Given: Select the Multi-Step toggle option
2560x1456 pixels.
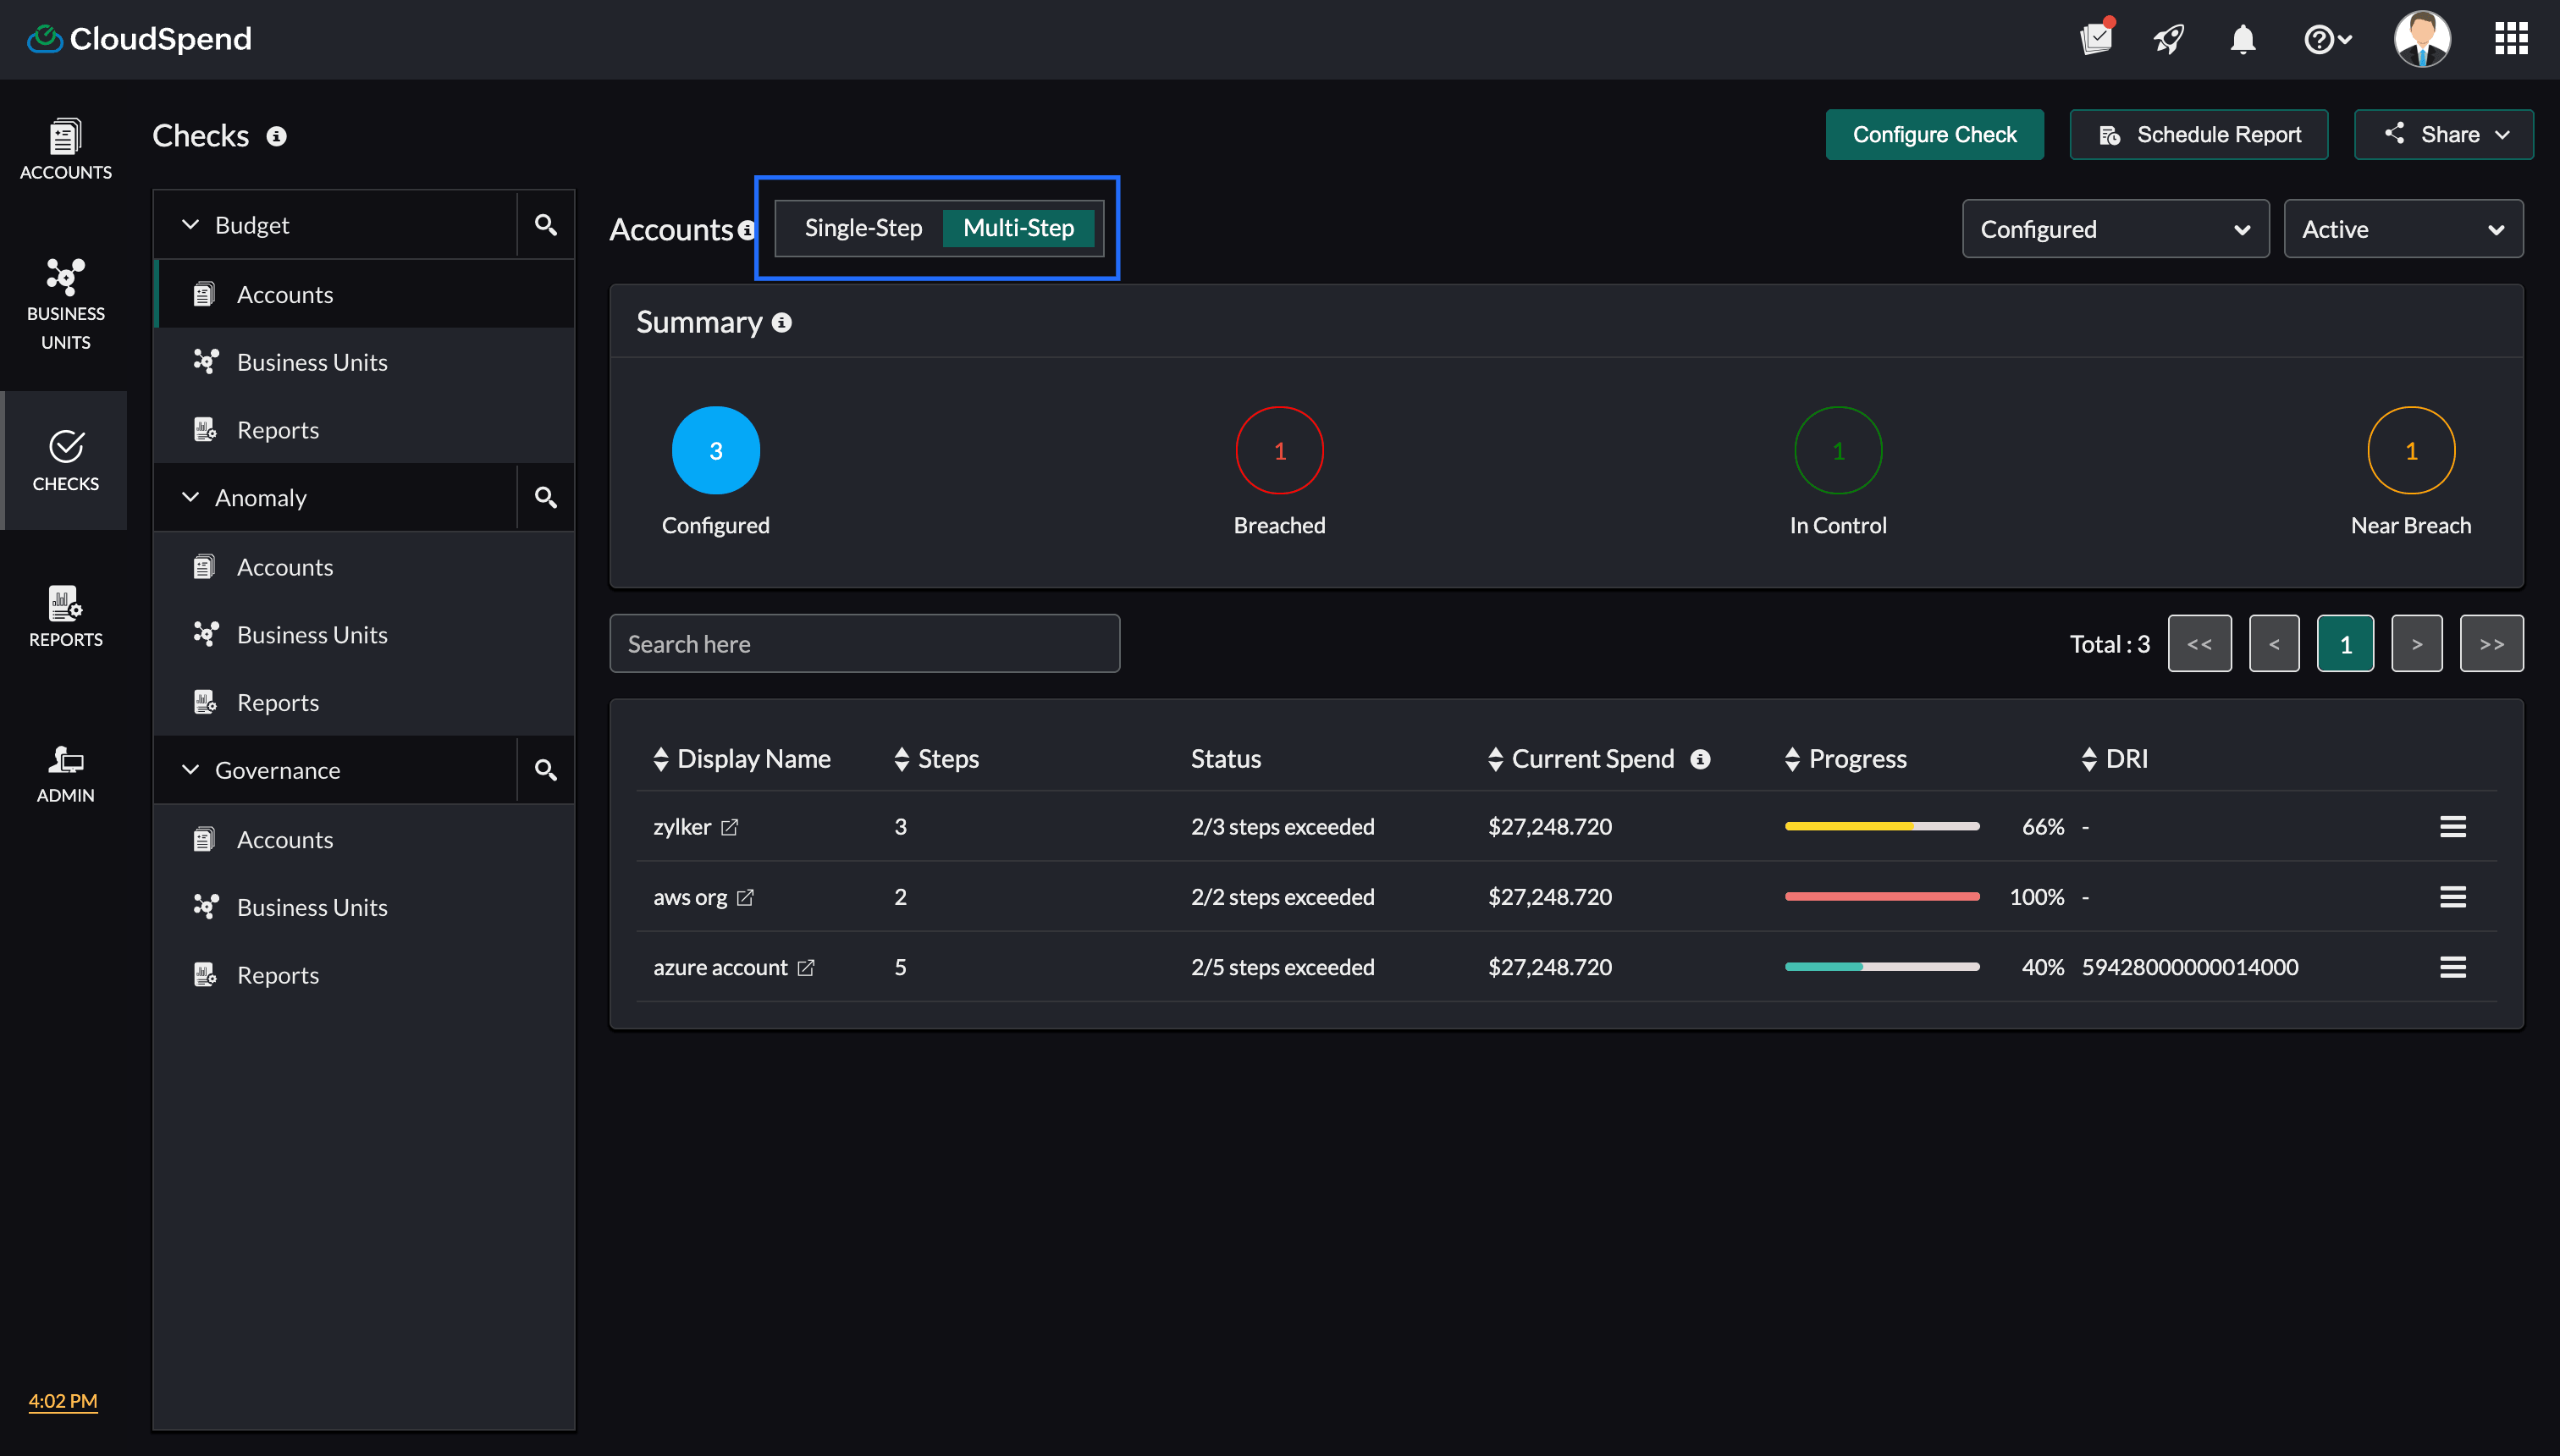Looking at the screenshot, I should 1018,228.
